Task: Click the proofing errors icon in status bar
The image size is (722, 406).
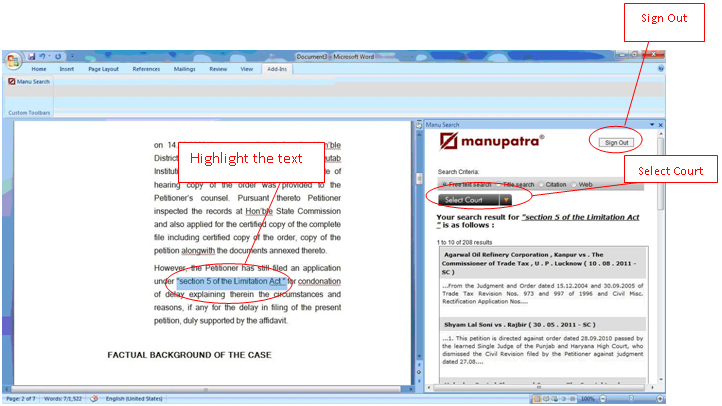Action: (x=94, y=398)
